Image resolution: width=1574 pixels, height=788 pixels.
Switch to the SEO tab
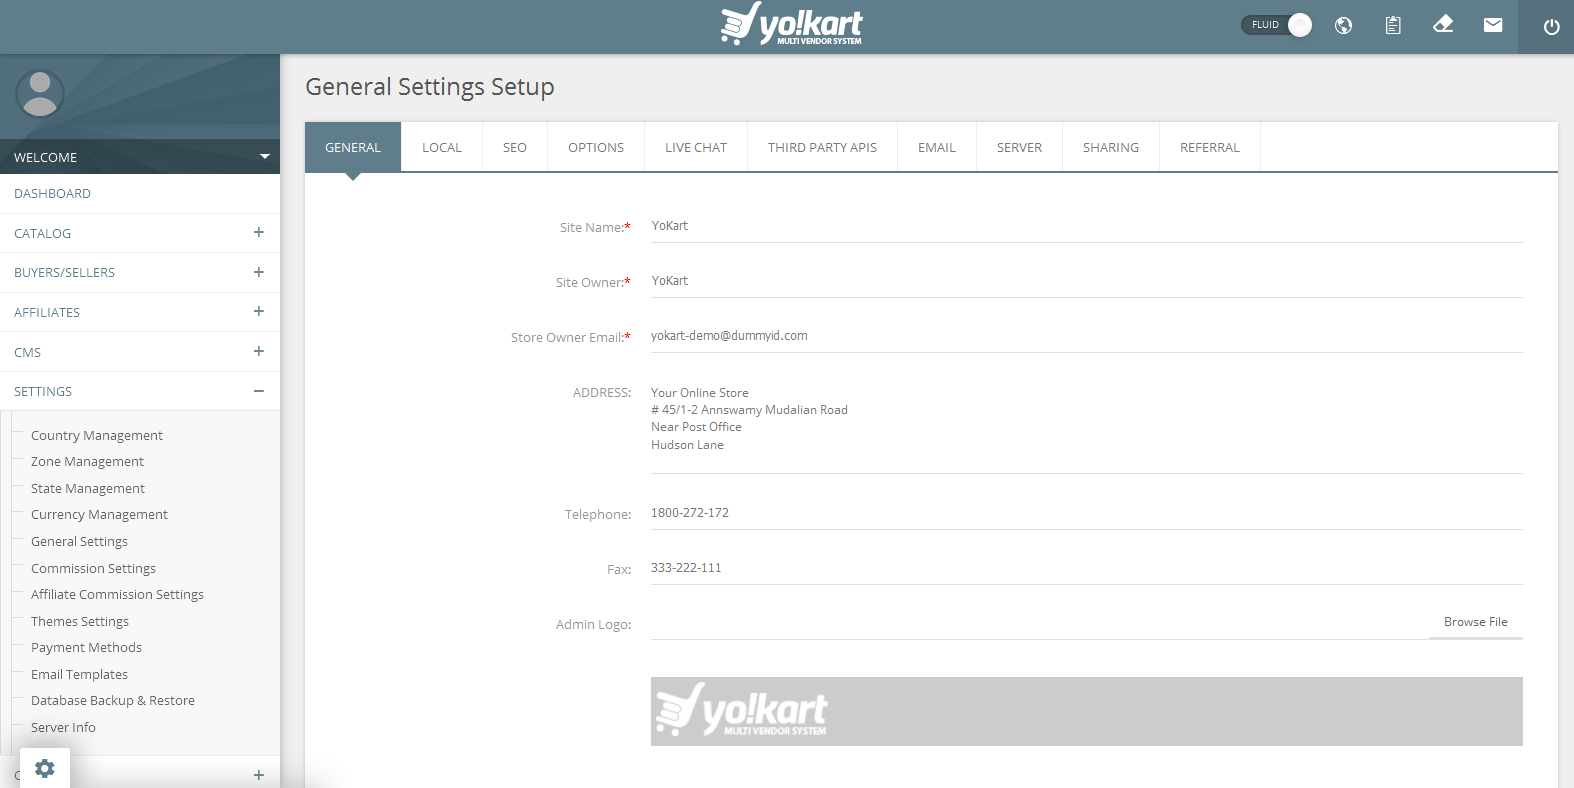click(515, 147)
